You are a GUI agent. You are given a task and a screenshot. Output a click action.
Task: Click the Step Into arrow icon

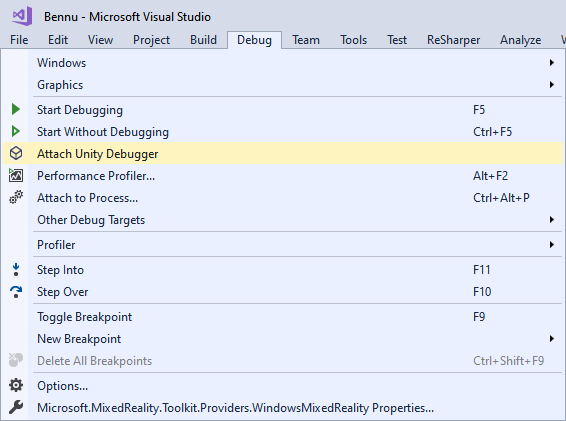pyautogui.click(x=16, y=269)
